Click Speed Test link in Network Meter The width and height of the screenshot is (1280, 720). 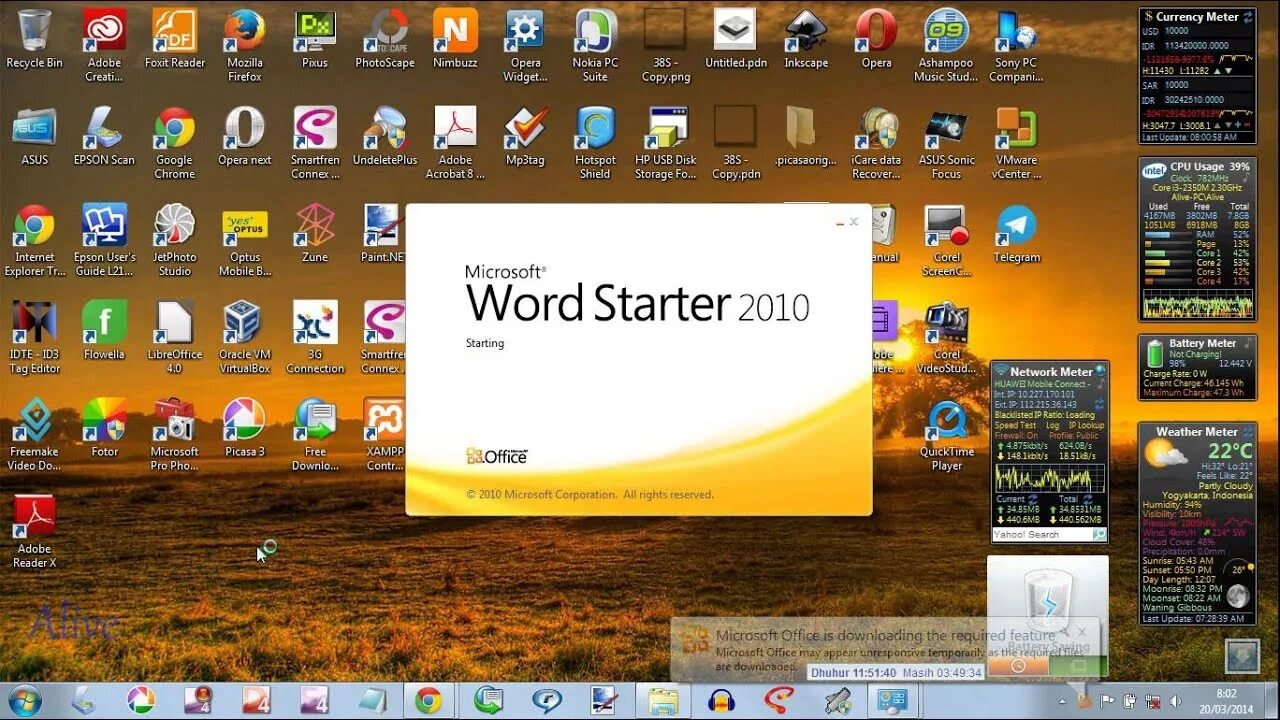[1015, 425]
